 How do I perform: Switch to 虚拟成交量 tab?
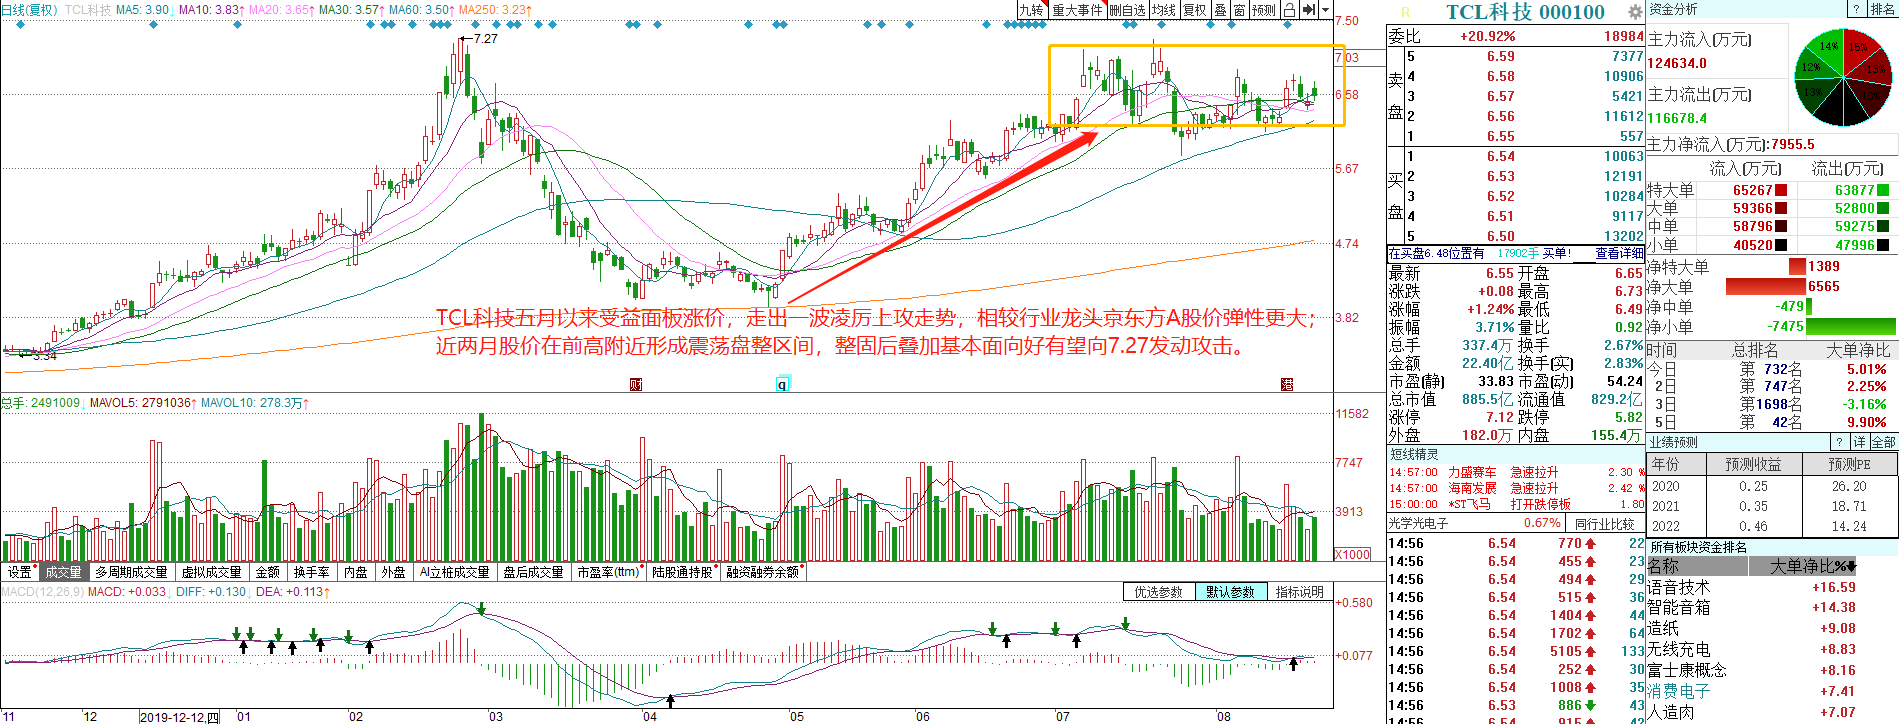tap(211, 572)
